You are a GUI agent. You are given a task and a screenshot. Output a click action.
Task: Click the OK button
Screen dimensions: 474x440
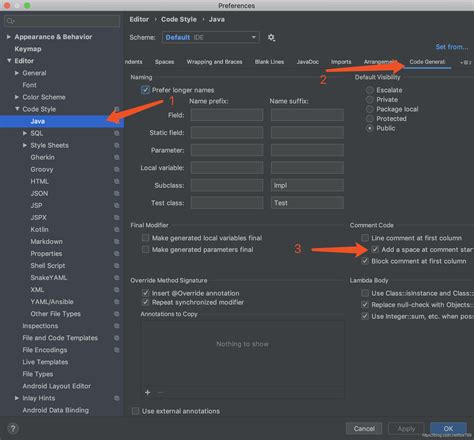click(x=448, y=429)
